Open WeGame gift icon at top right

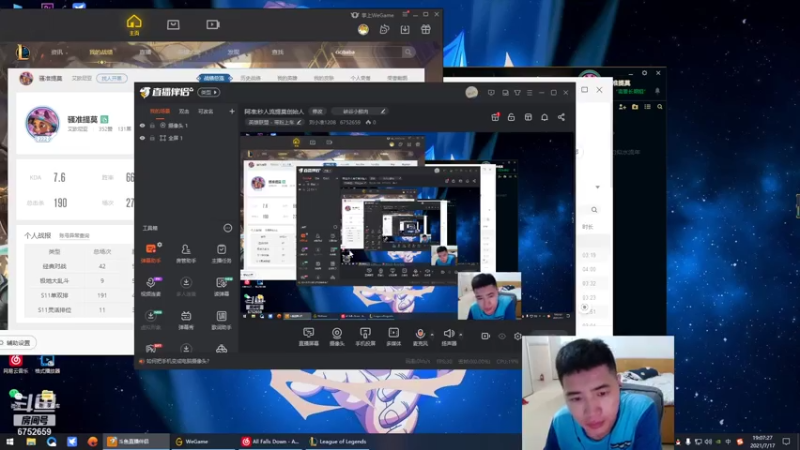pyautogui.click(x=426, y=30)
